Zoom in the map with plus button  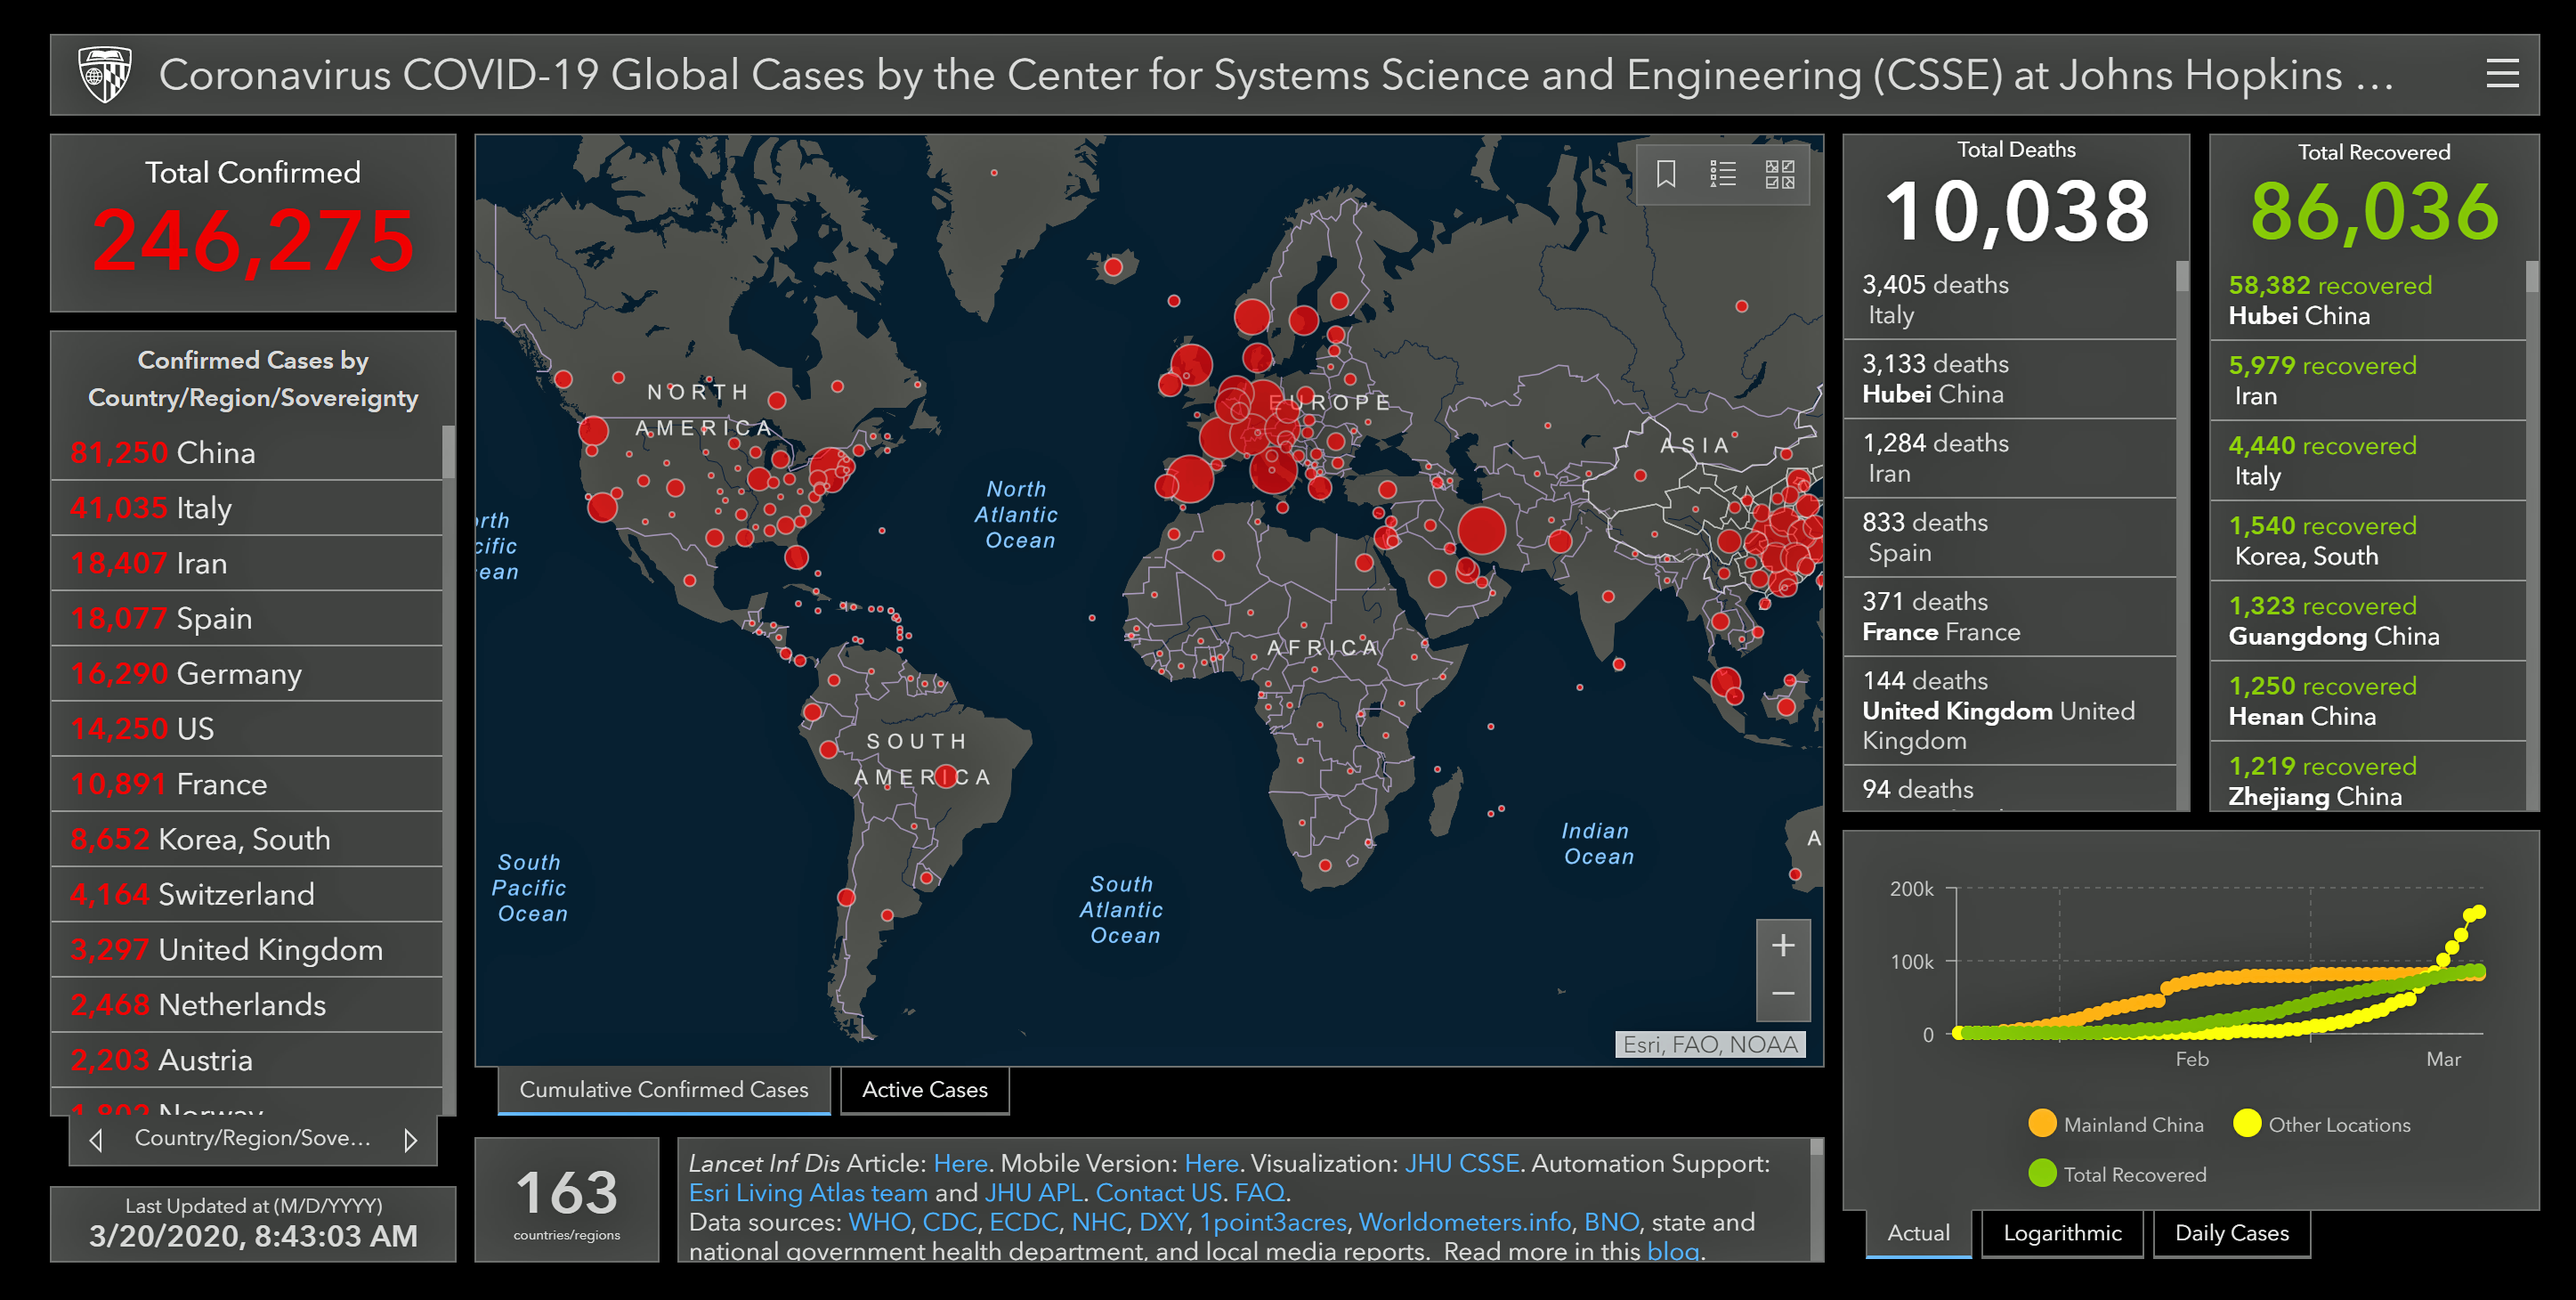1783,945
